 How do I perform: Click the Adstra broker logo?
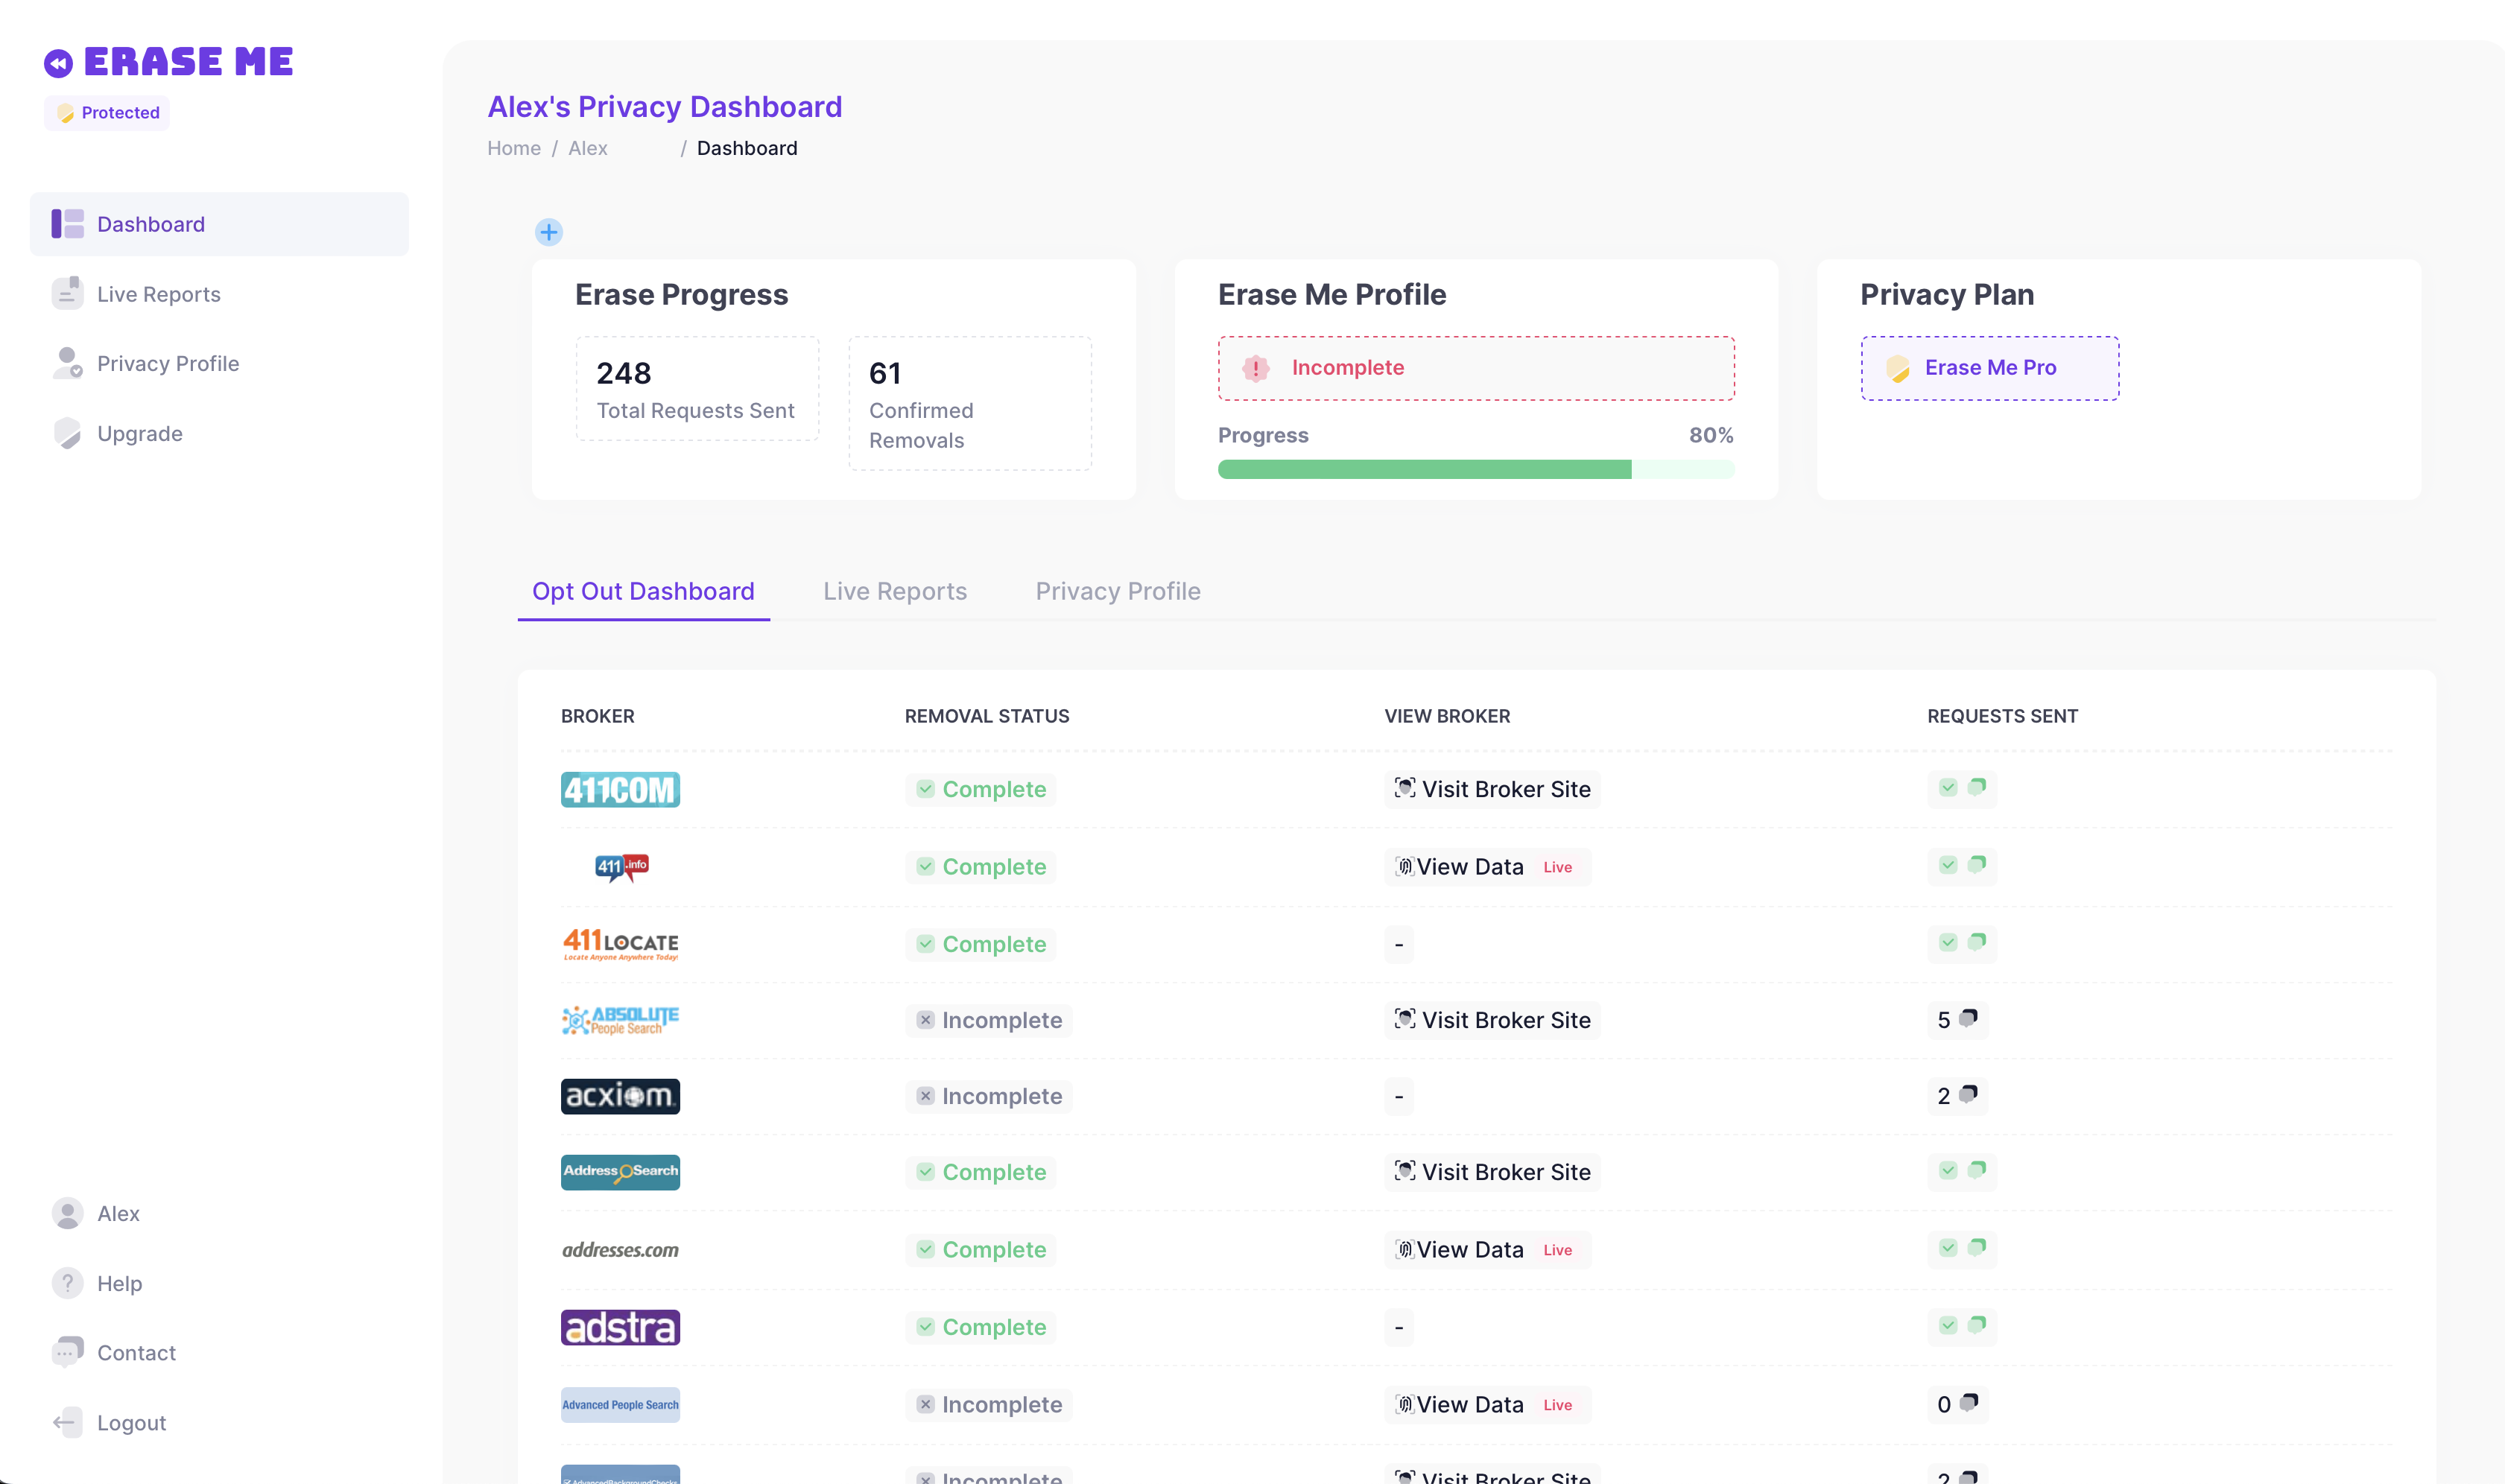pos(620,1327)
